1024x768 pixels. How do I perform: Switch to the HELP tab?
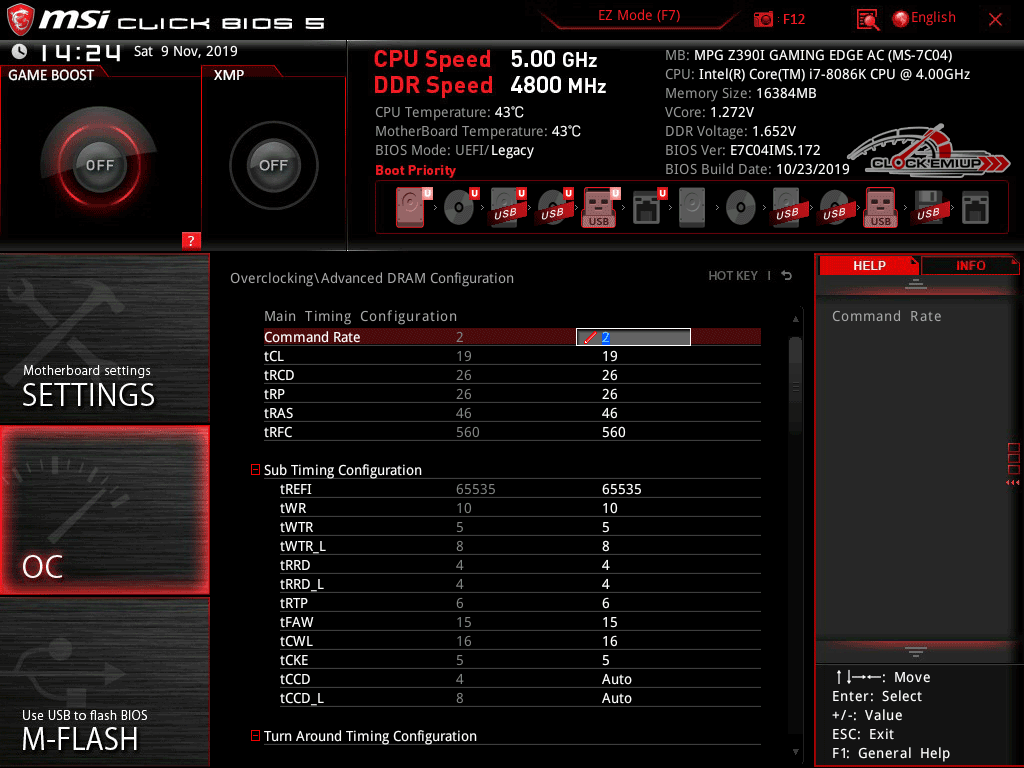coord(868,265)
